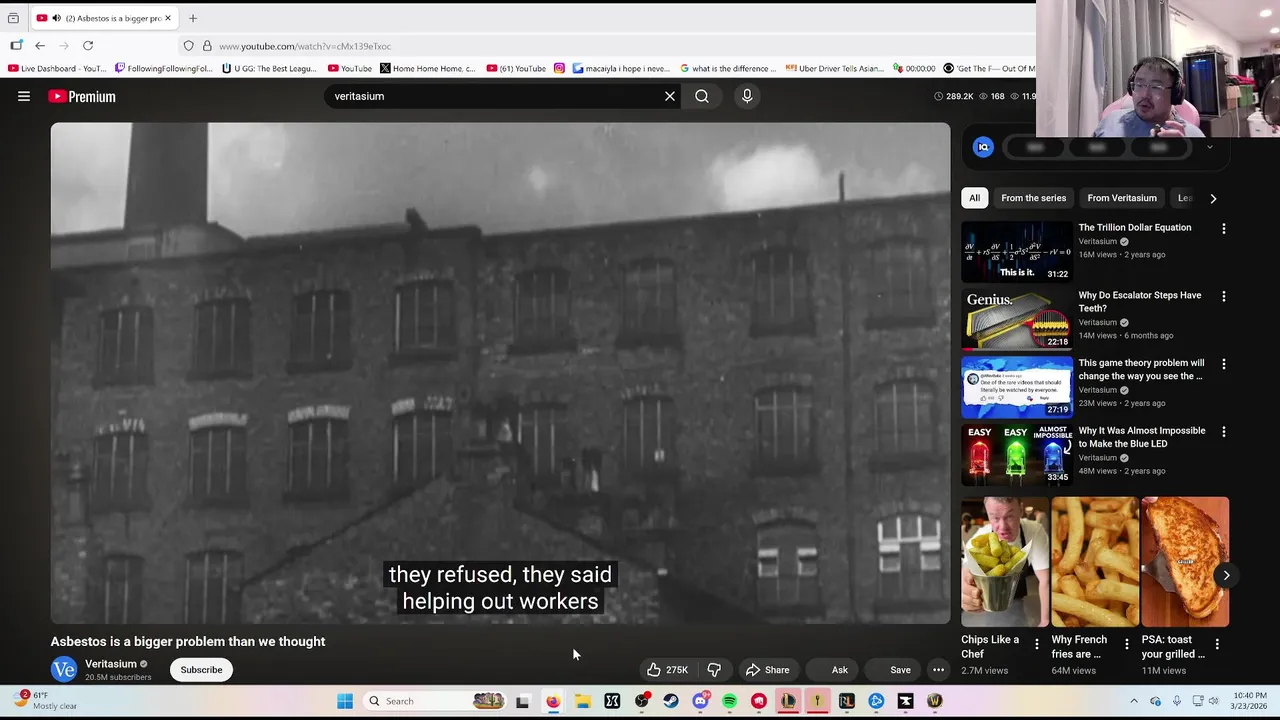The height and width of the screenshot is (720, 1280).
Task: Click the tracking protection shield icon
Action: point(188,46)
